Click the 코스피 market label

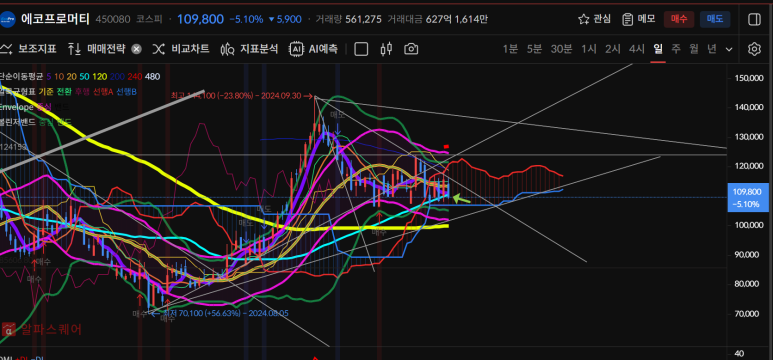149,20
